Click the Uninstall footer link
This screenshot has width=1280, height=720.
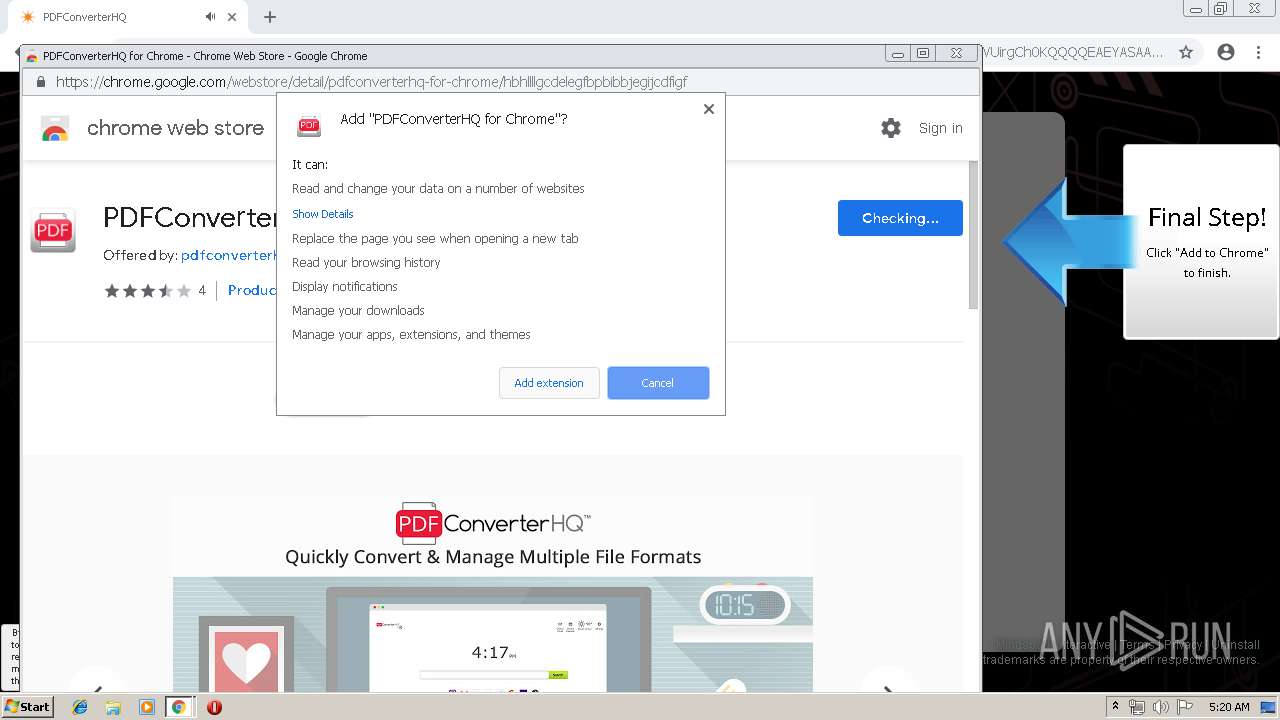coord(1235,645)
